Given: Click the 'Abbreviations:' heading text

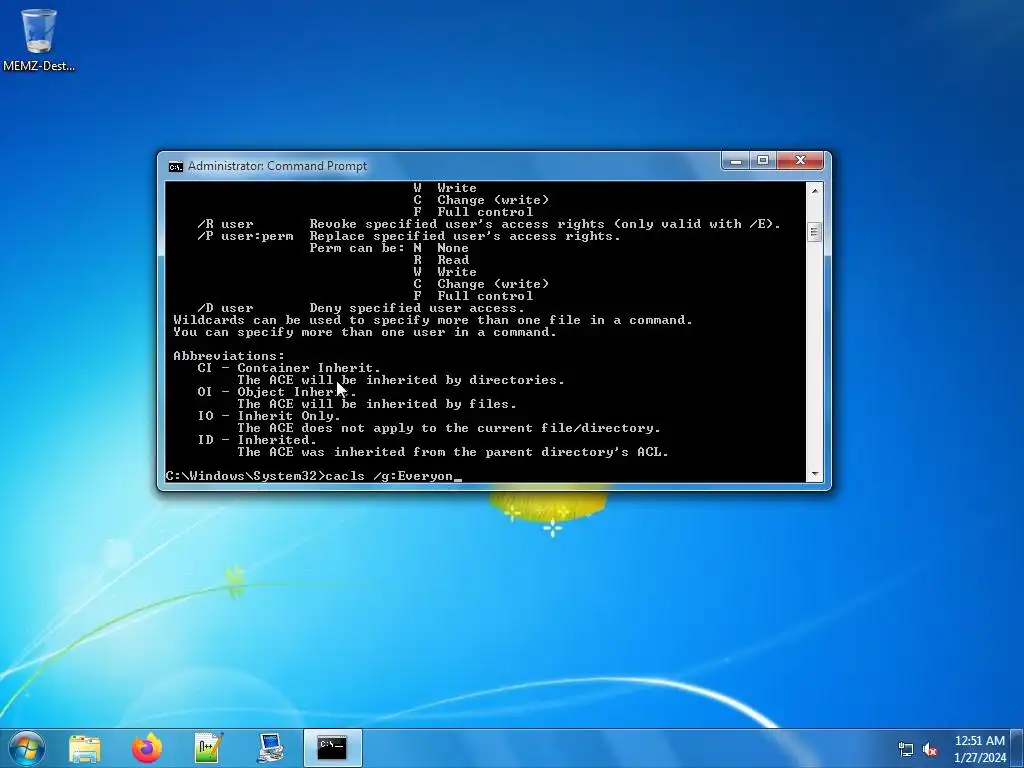Looking at the screenshot, I should (229, 356).
